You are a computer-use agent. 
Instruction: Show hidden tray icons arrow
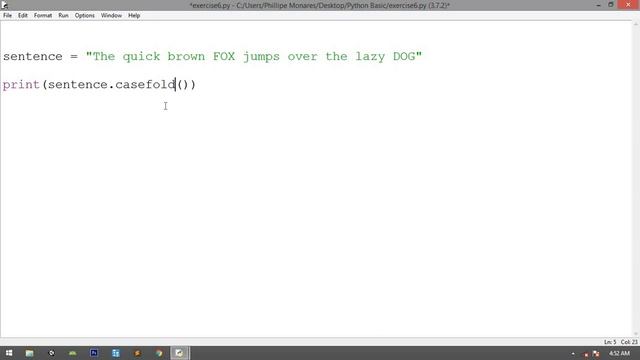573,353
